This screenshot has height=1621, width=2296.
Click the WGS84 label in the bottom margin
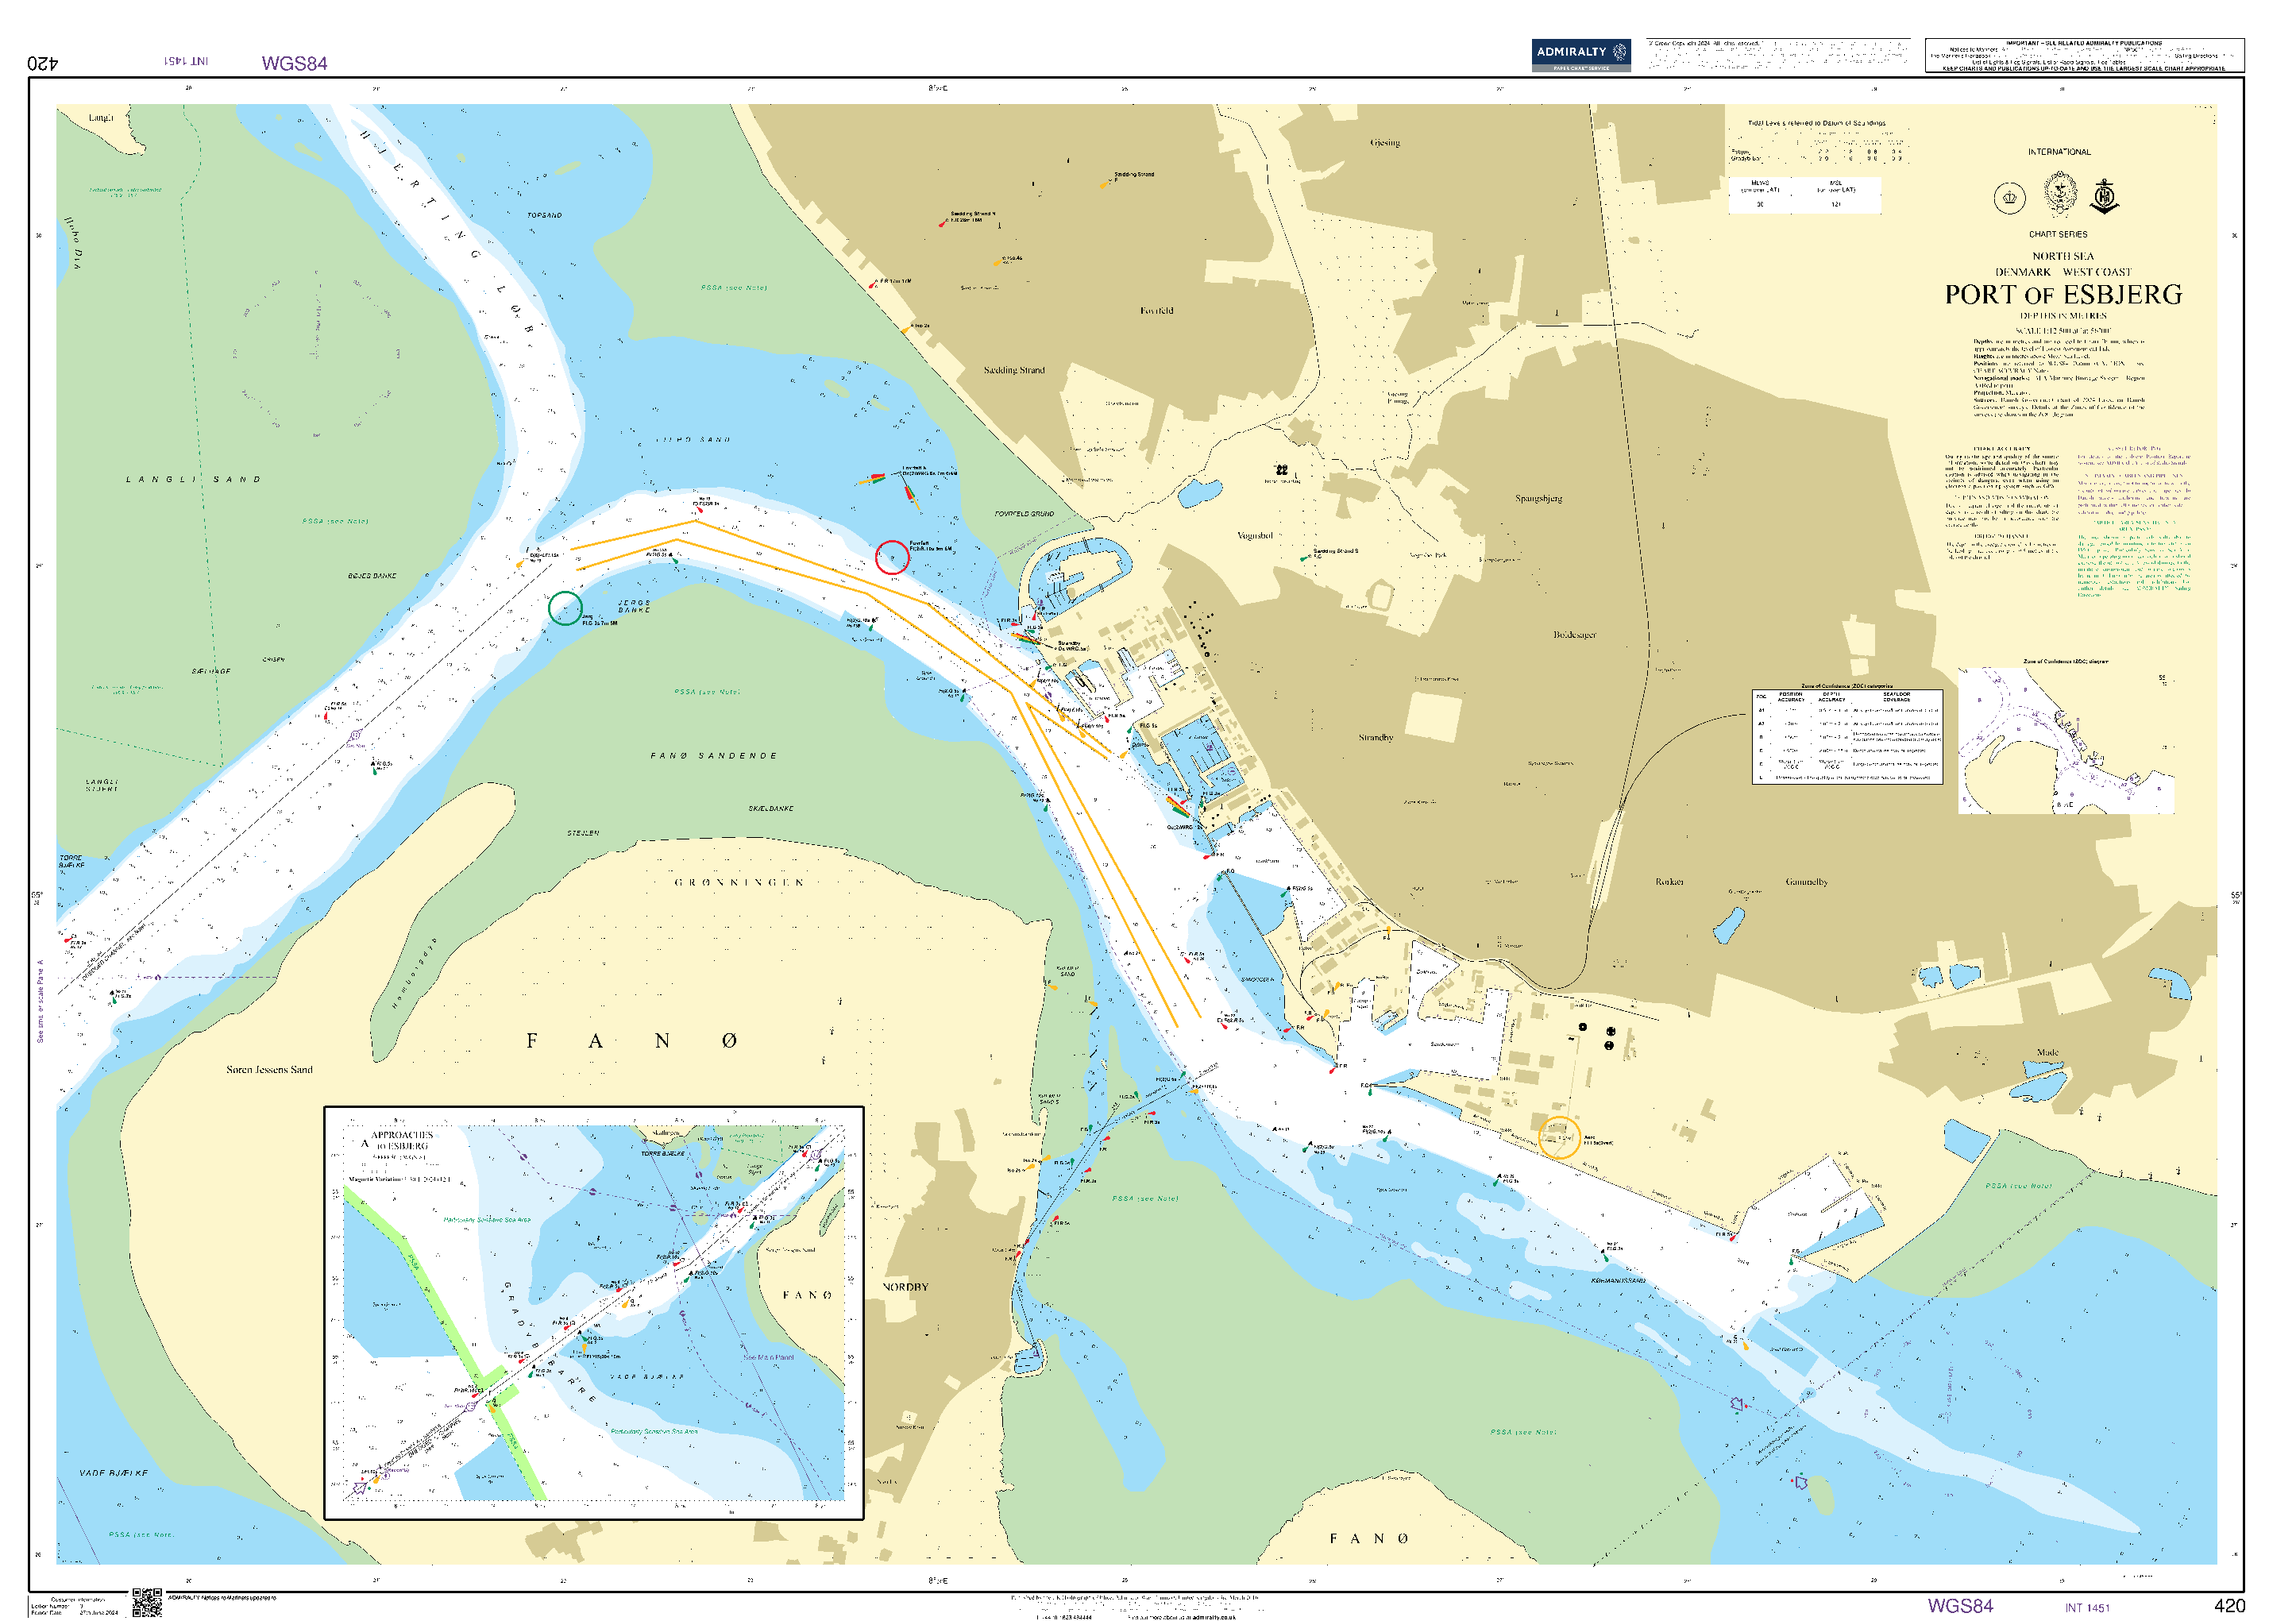pos(1959,1605)
